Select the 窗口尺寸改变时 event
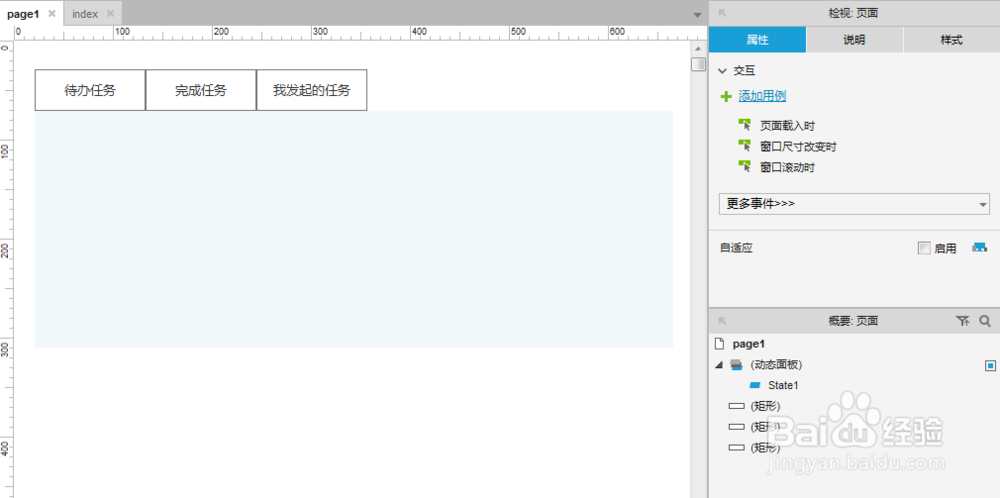 [798, 147]
